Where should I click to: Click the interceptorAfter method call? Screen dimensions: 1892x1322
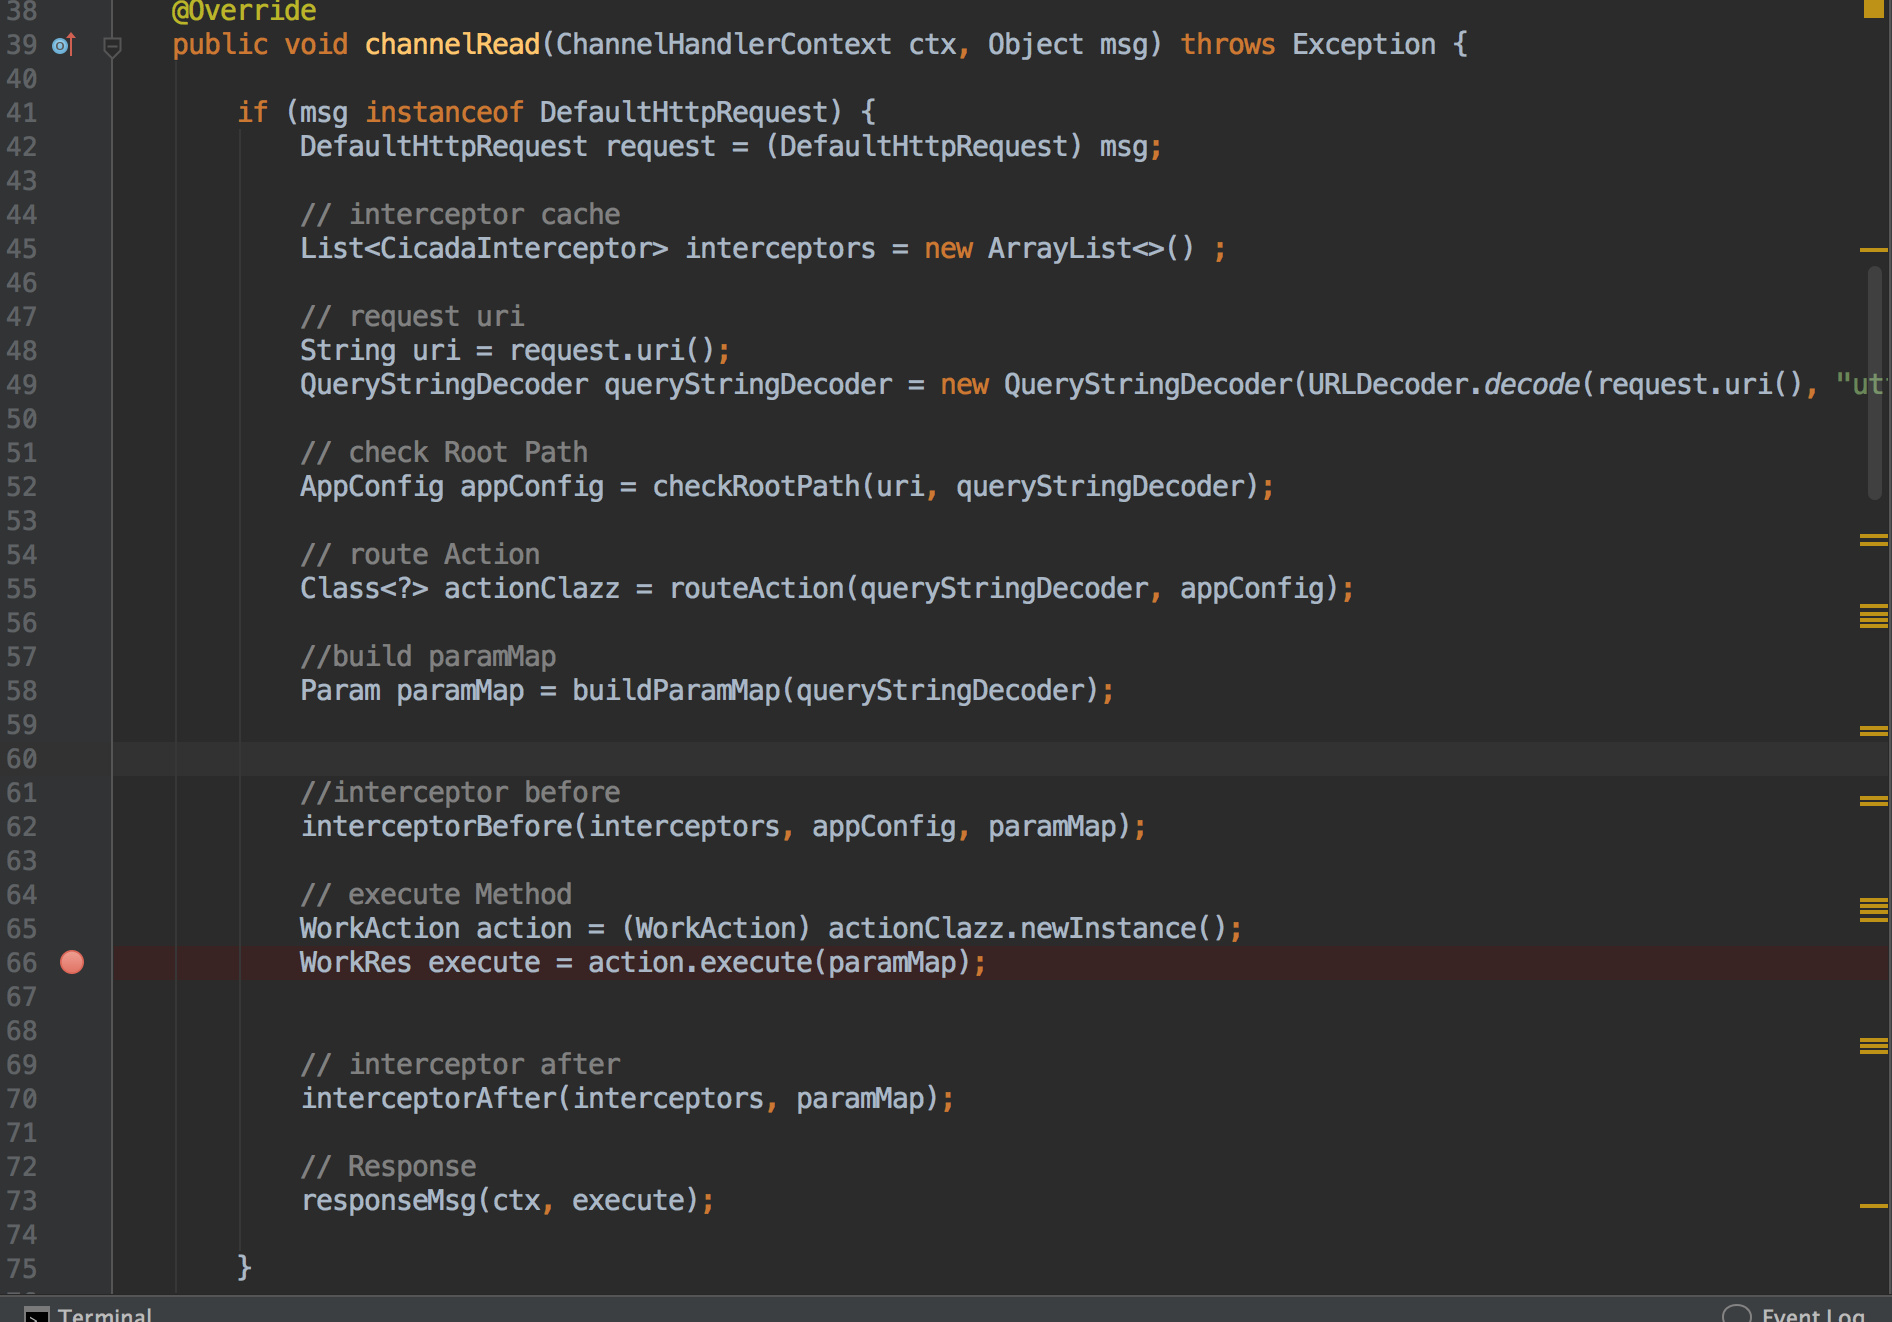tap(429, 1099)
